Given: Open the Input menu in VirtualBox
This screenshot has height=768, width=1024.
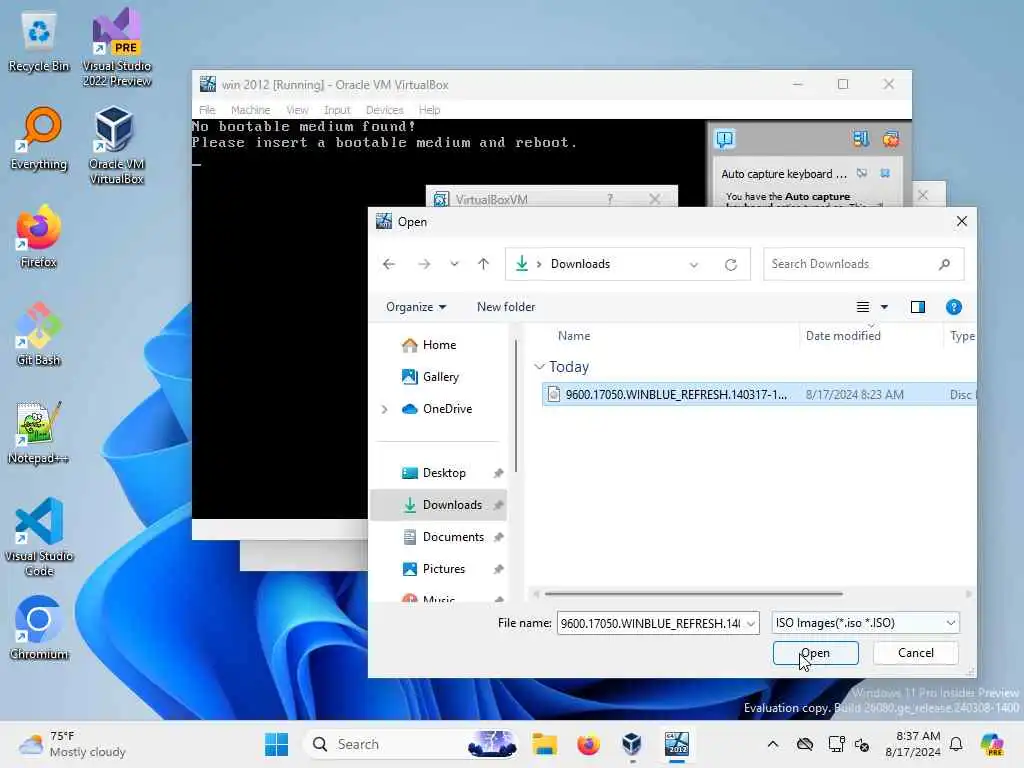Looking at the screenshot, I should coord(337,110).
